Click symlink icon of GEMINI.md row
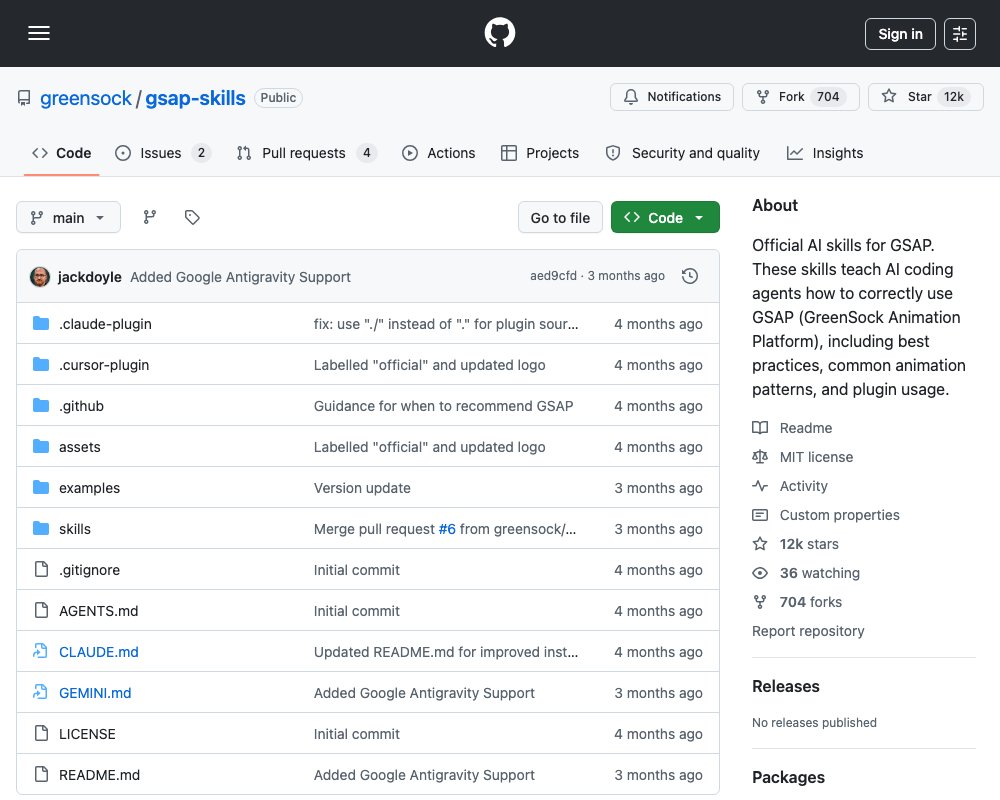This screenshot has height=800, width=1000. click(40, 692)
